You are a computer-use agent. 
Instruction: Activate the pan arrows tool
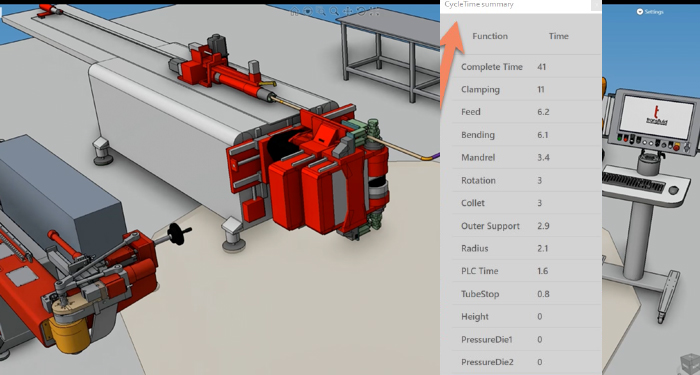(347, 12)
